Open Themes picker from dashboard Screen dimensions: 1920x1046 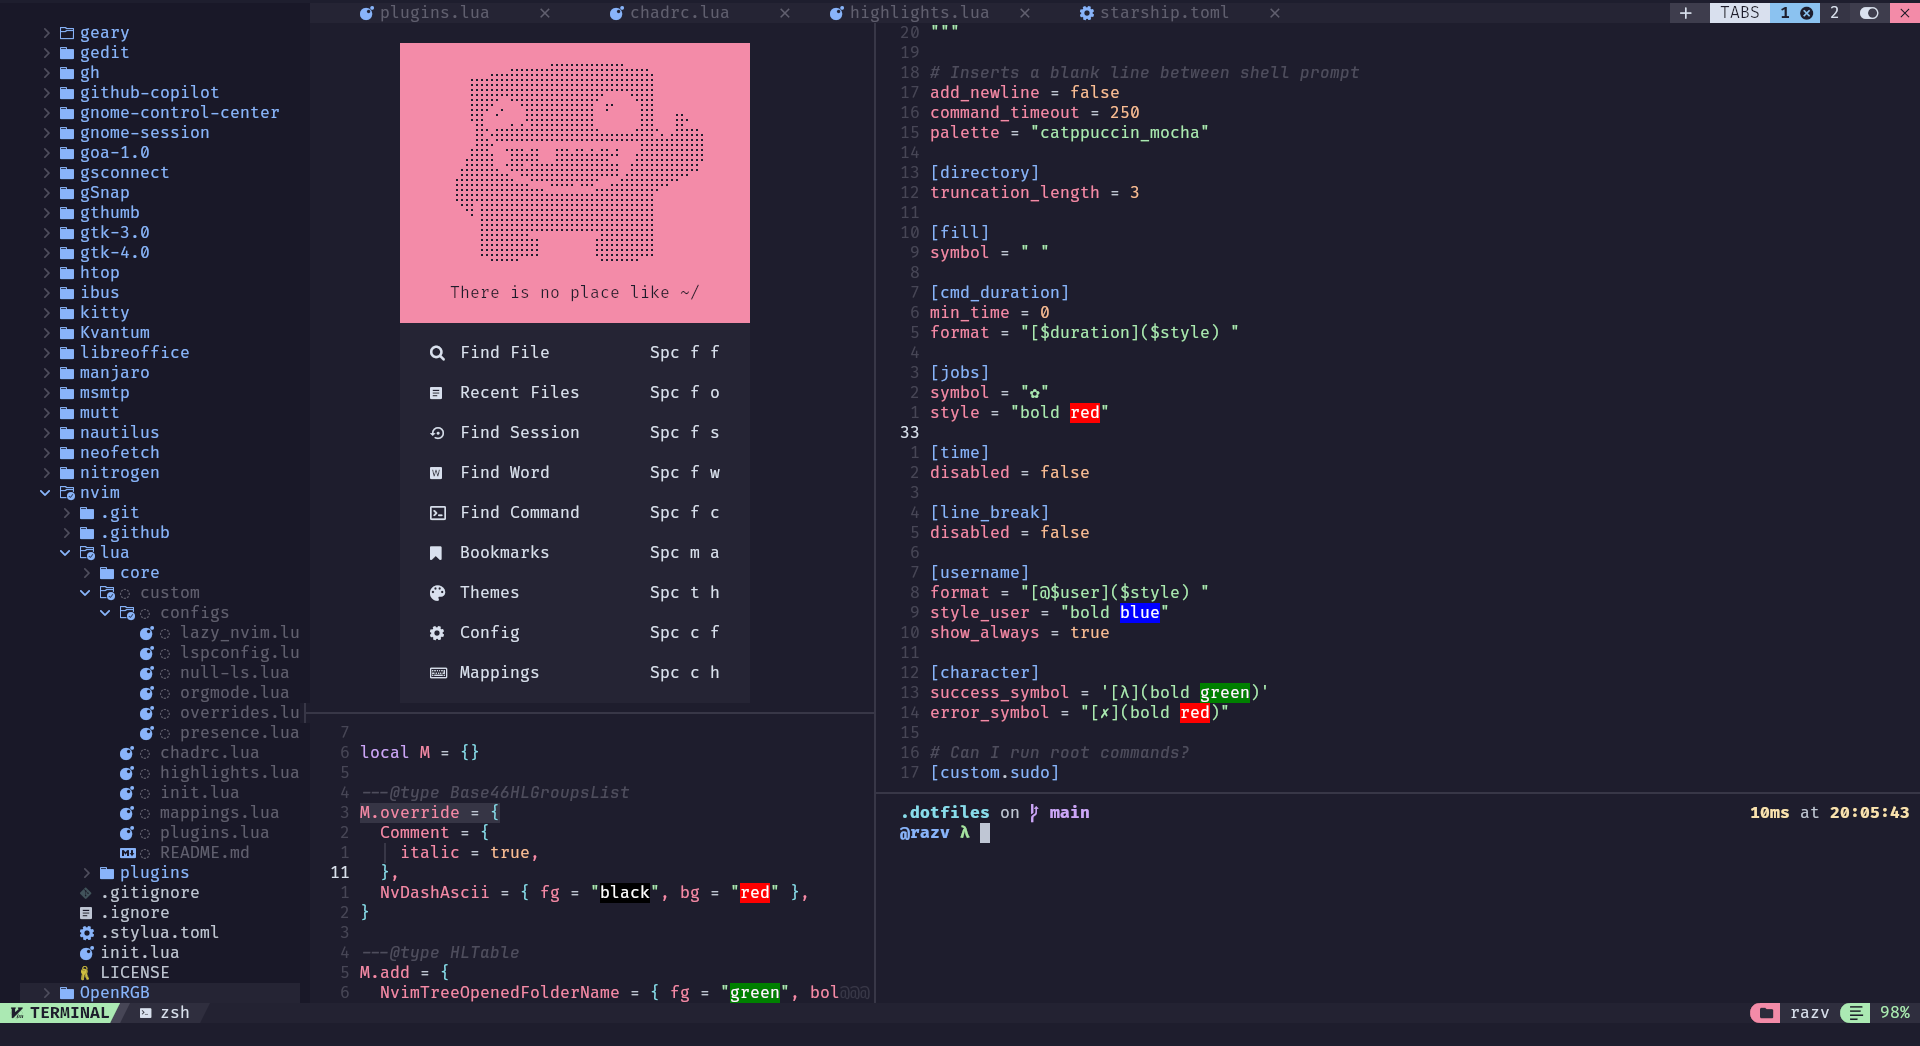pyautogui.click(x=575, y=593)
